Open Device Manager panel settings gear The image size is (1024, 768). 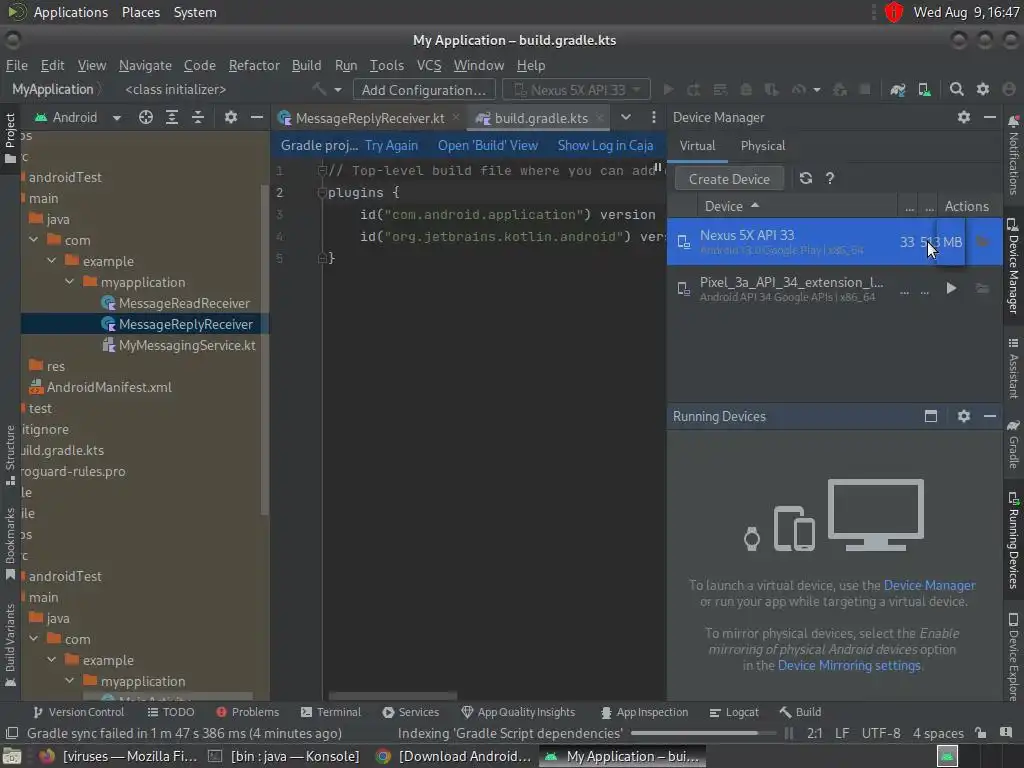(964, 118)
